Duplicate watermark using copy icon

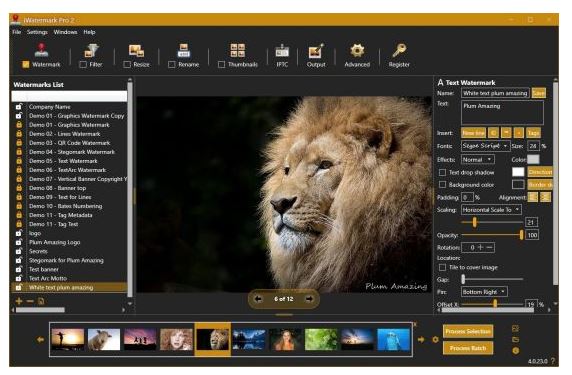[41, 301]
